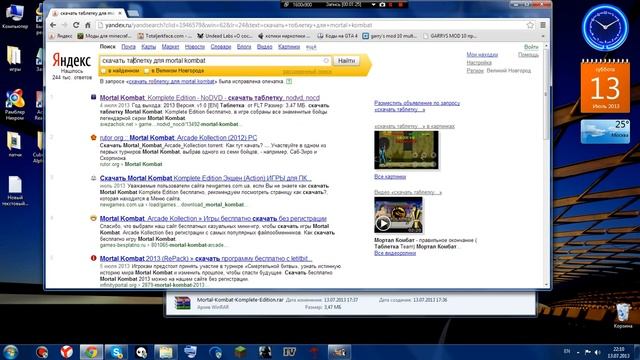640x360 pixels.
Task: Open the 'Мои находки' link
Action: pos(482,55)
